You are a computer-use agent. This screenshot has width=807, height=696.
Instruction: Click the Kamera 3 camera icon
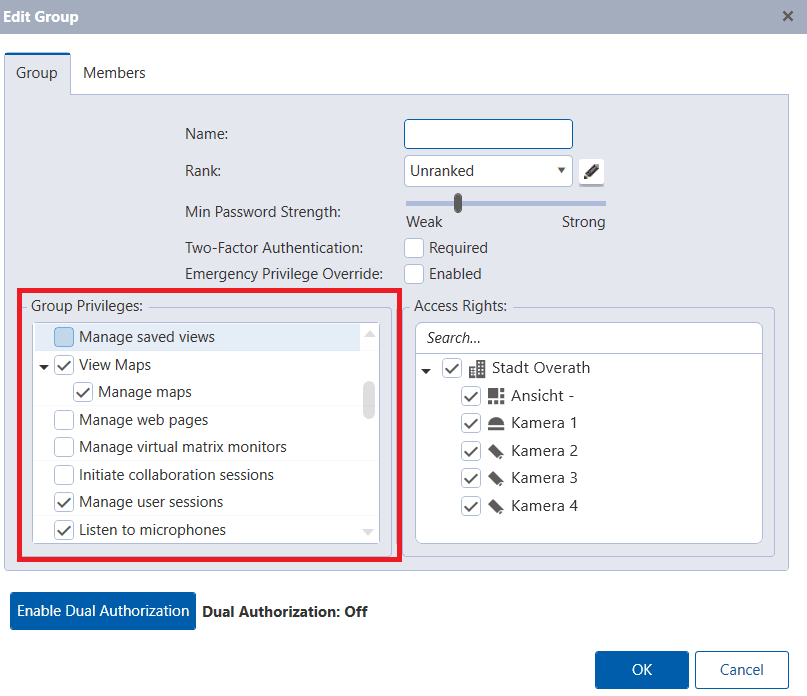click(x=496, y=478)
